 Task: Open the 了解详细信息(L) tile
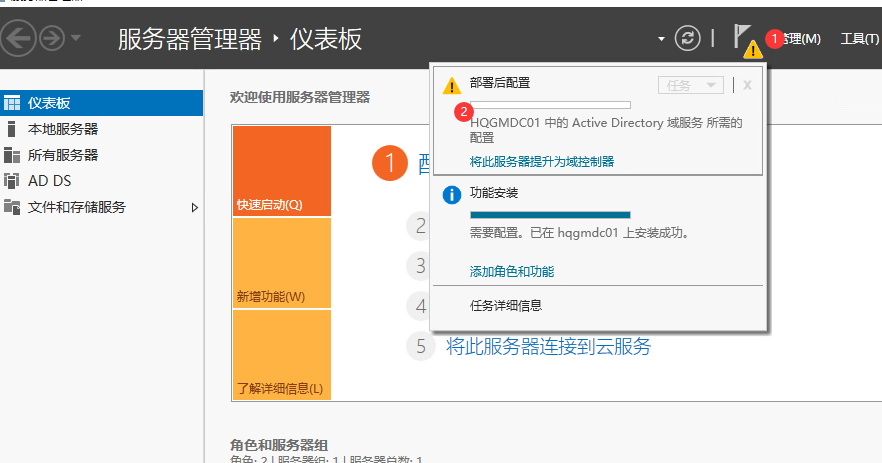click(x=282, y=355)
